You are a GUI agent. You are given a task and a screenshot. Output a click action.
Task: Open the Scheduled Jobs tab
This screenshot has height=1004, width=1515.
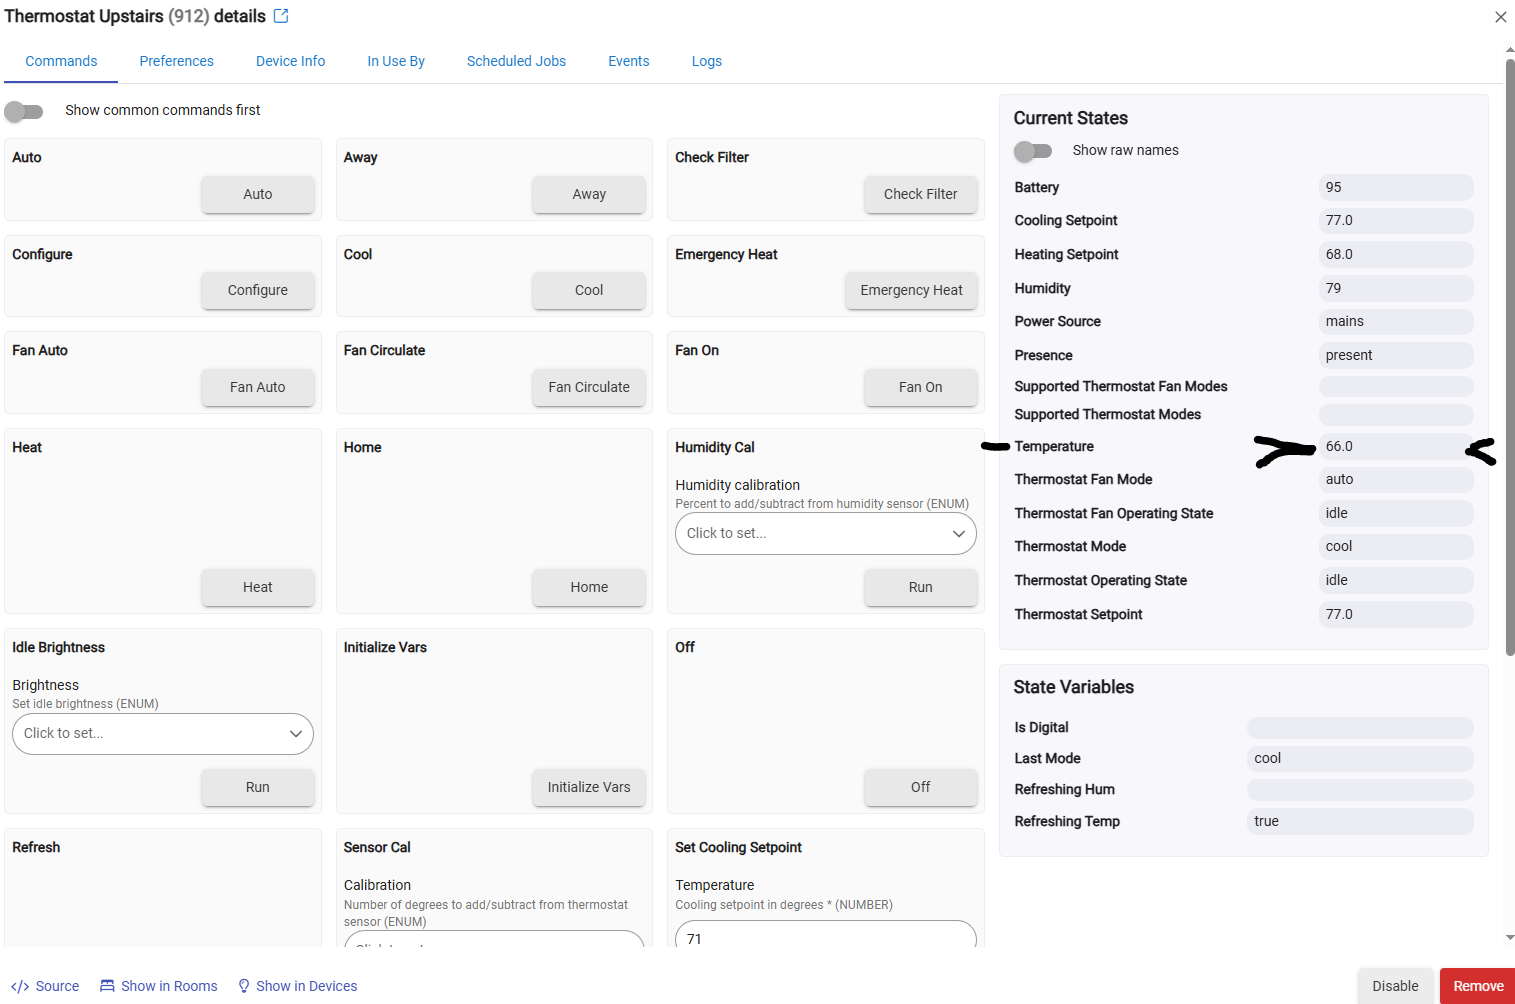(516, 61)
